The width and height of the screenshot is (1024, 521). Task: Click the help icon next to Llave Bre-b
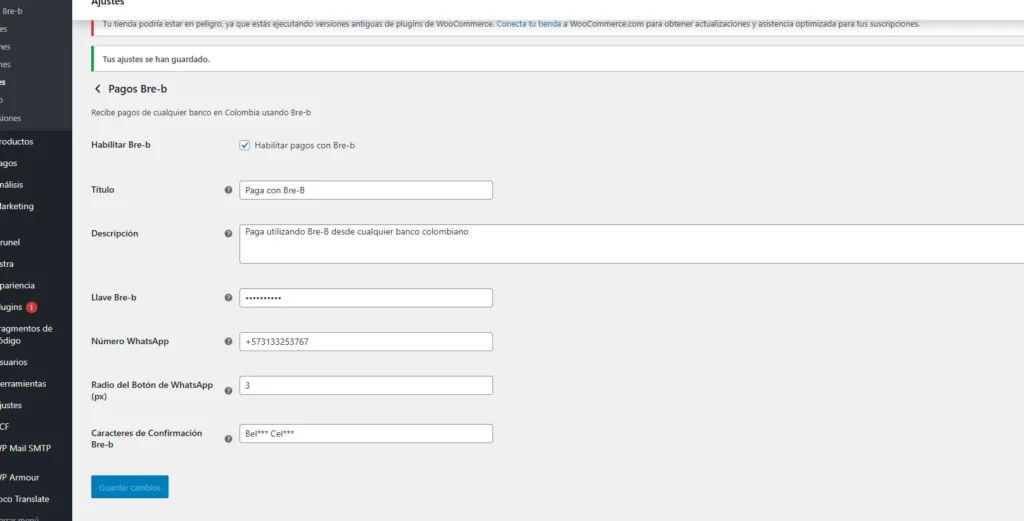[x=228, y=298]
